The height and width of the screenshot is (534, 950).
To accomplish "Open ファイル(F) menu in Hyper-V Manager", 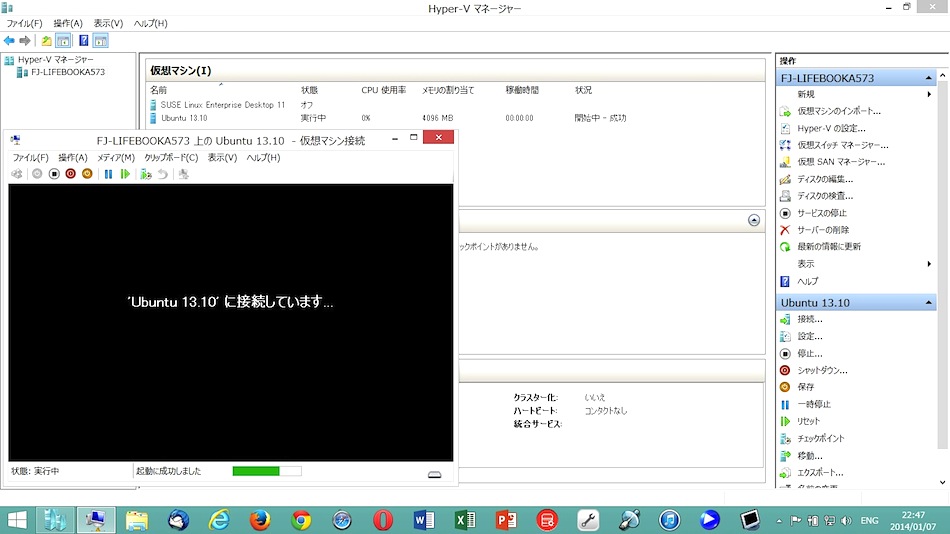I will click(x=24, y=23).
